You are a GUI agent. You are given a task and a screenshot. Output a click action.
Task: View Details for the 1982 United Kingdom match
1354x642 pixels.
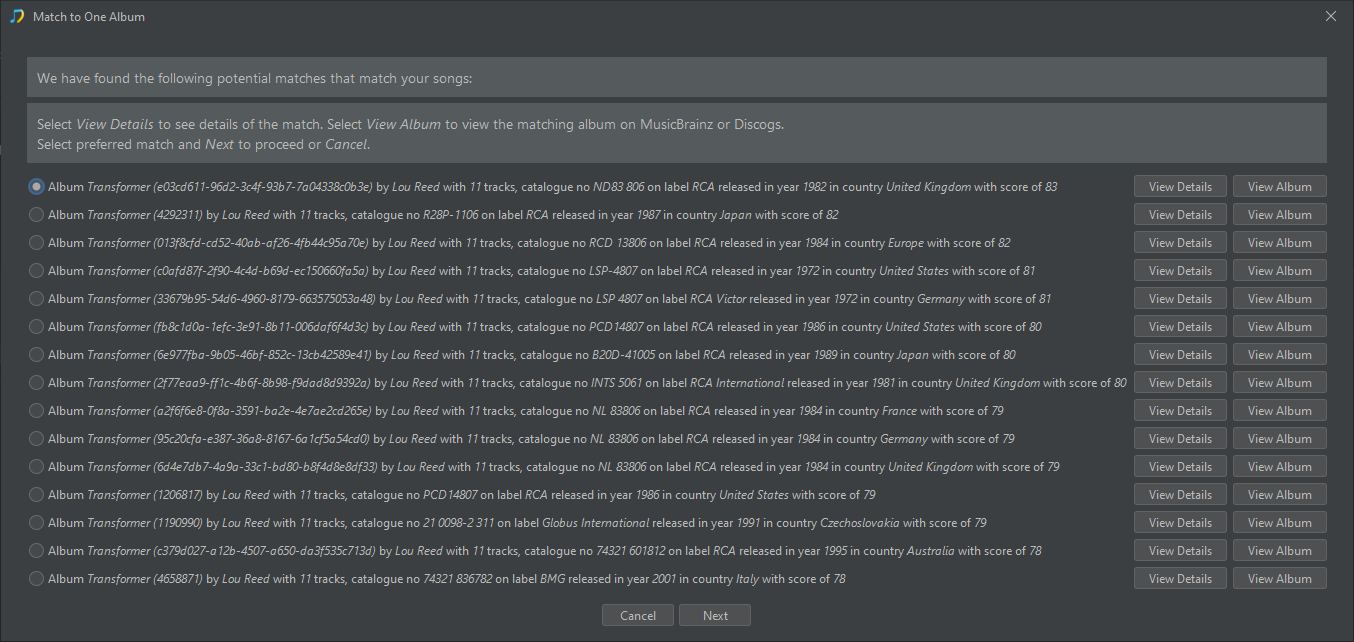1180,187
